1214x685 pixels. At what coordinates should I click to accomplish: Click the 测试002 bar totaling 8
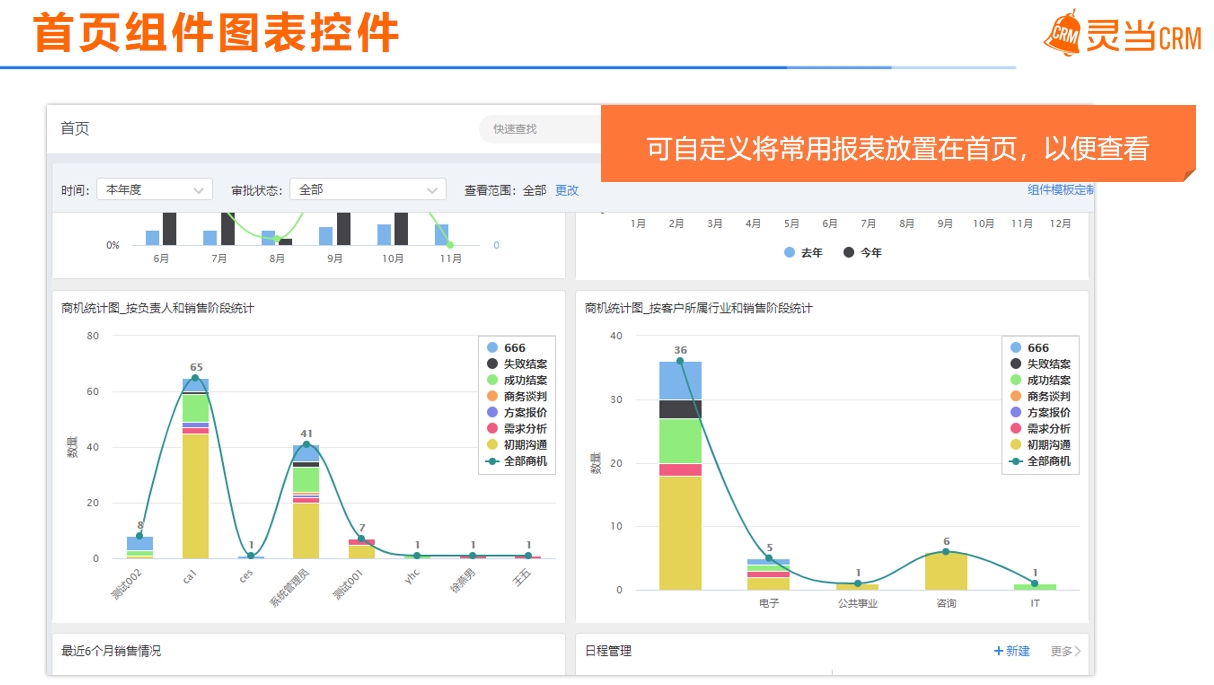(x=140, y=547)
